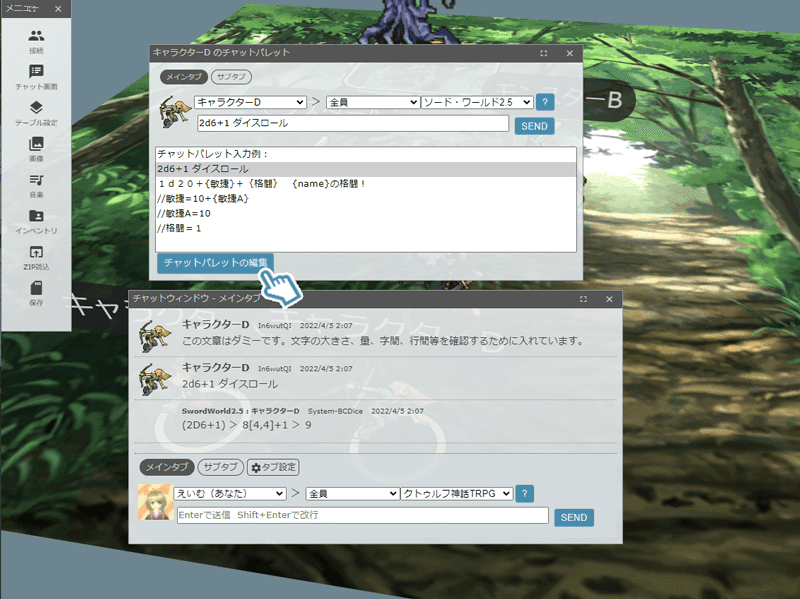Select the //格闘=1 palette line
The width and height of the screenshot is (800, 599).
pyautogui.click(x=366, y=228)
